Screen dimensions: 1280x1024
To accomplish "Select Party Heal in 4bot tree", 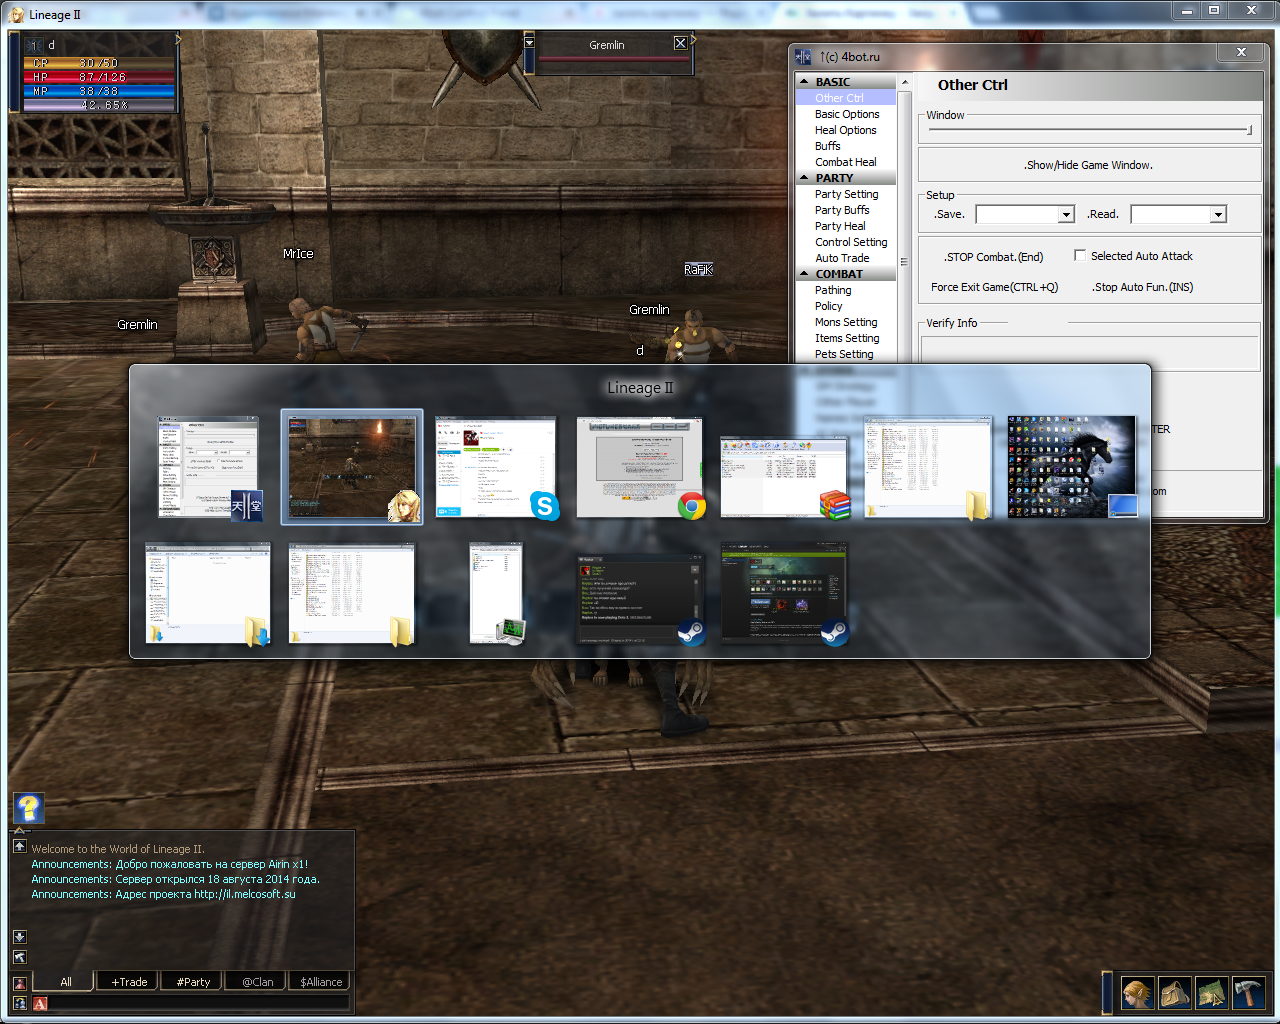I will tap(840, 226).
